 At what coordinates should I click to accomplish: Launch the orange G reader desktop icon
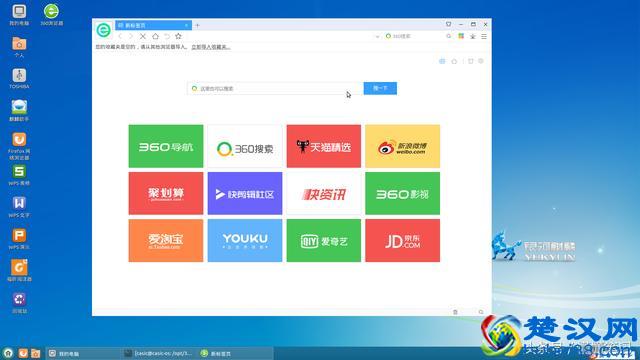(19, 271)
